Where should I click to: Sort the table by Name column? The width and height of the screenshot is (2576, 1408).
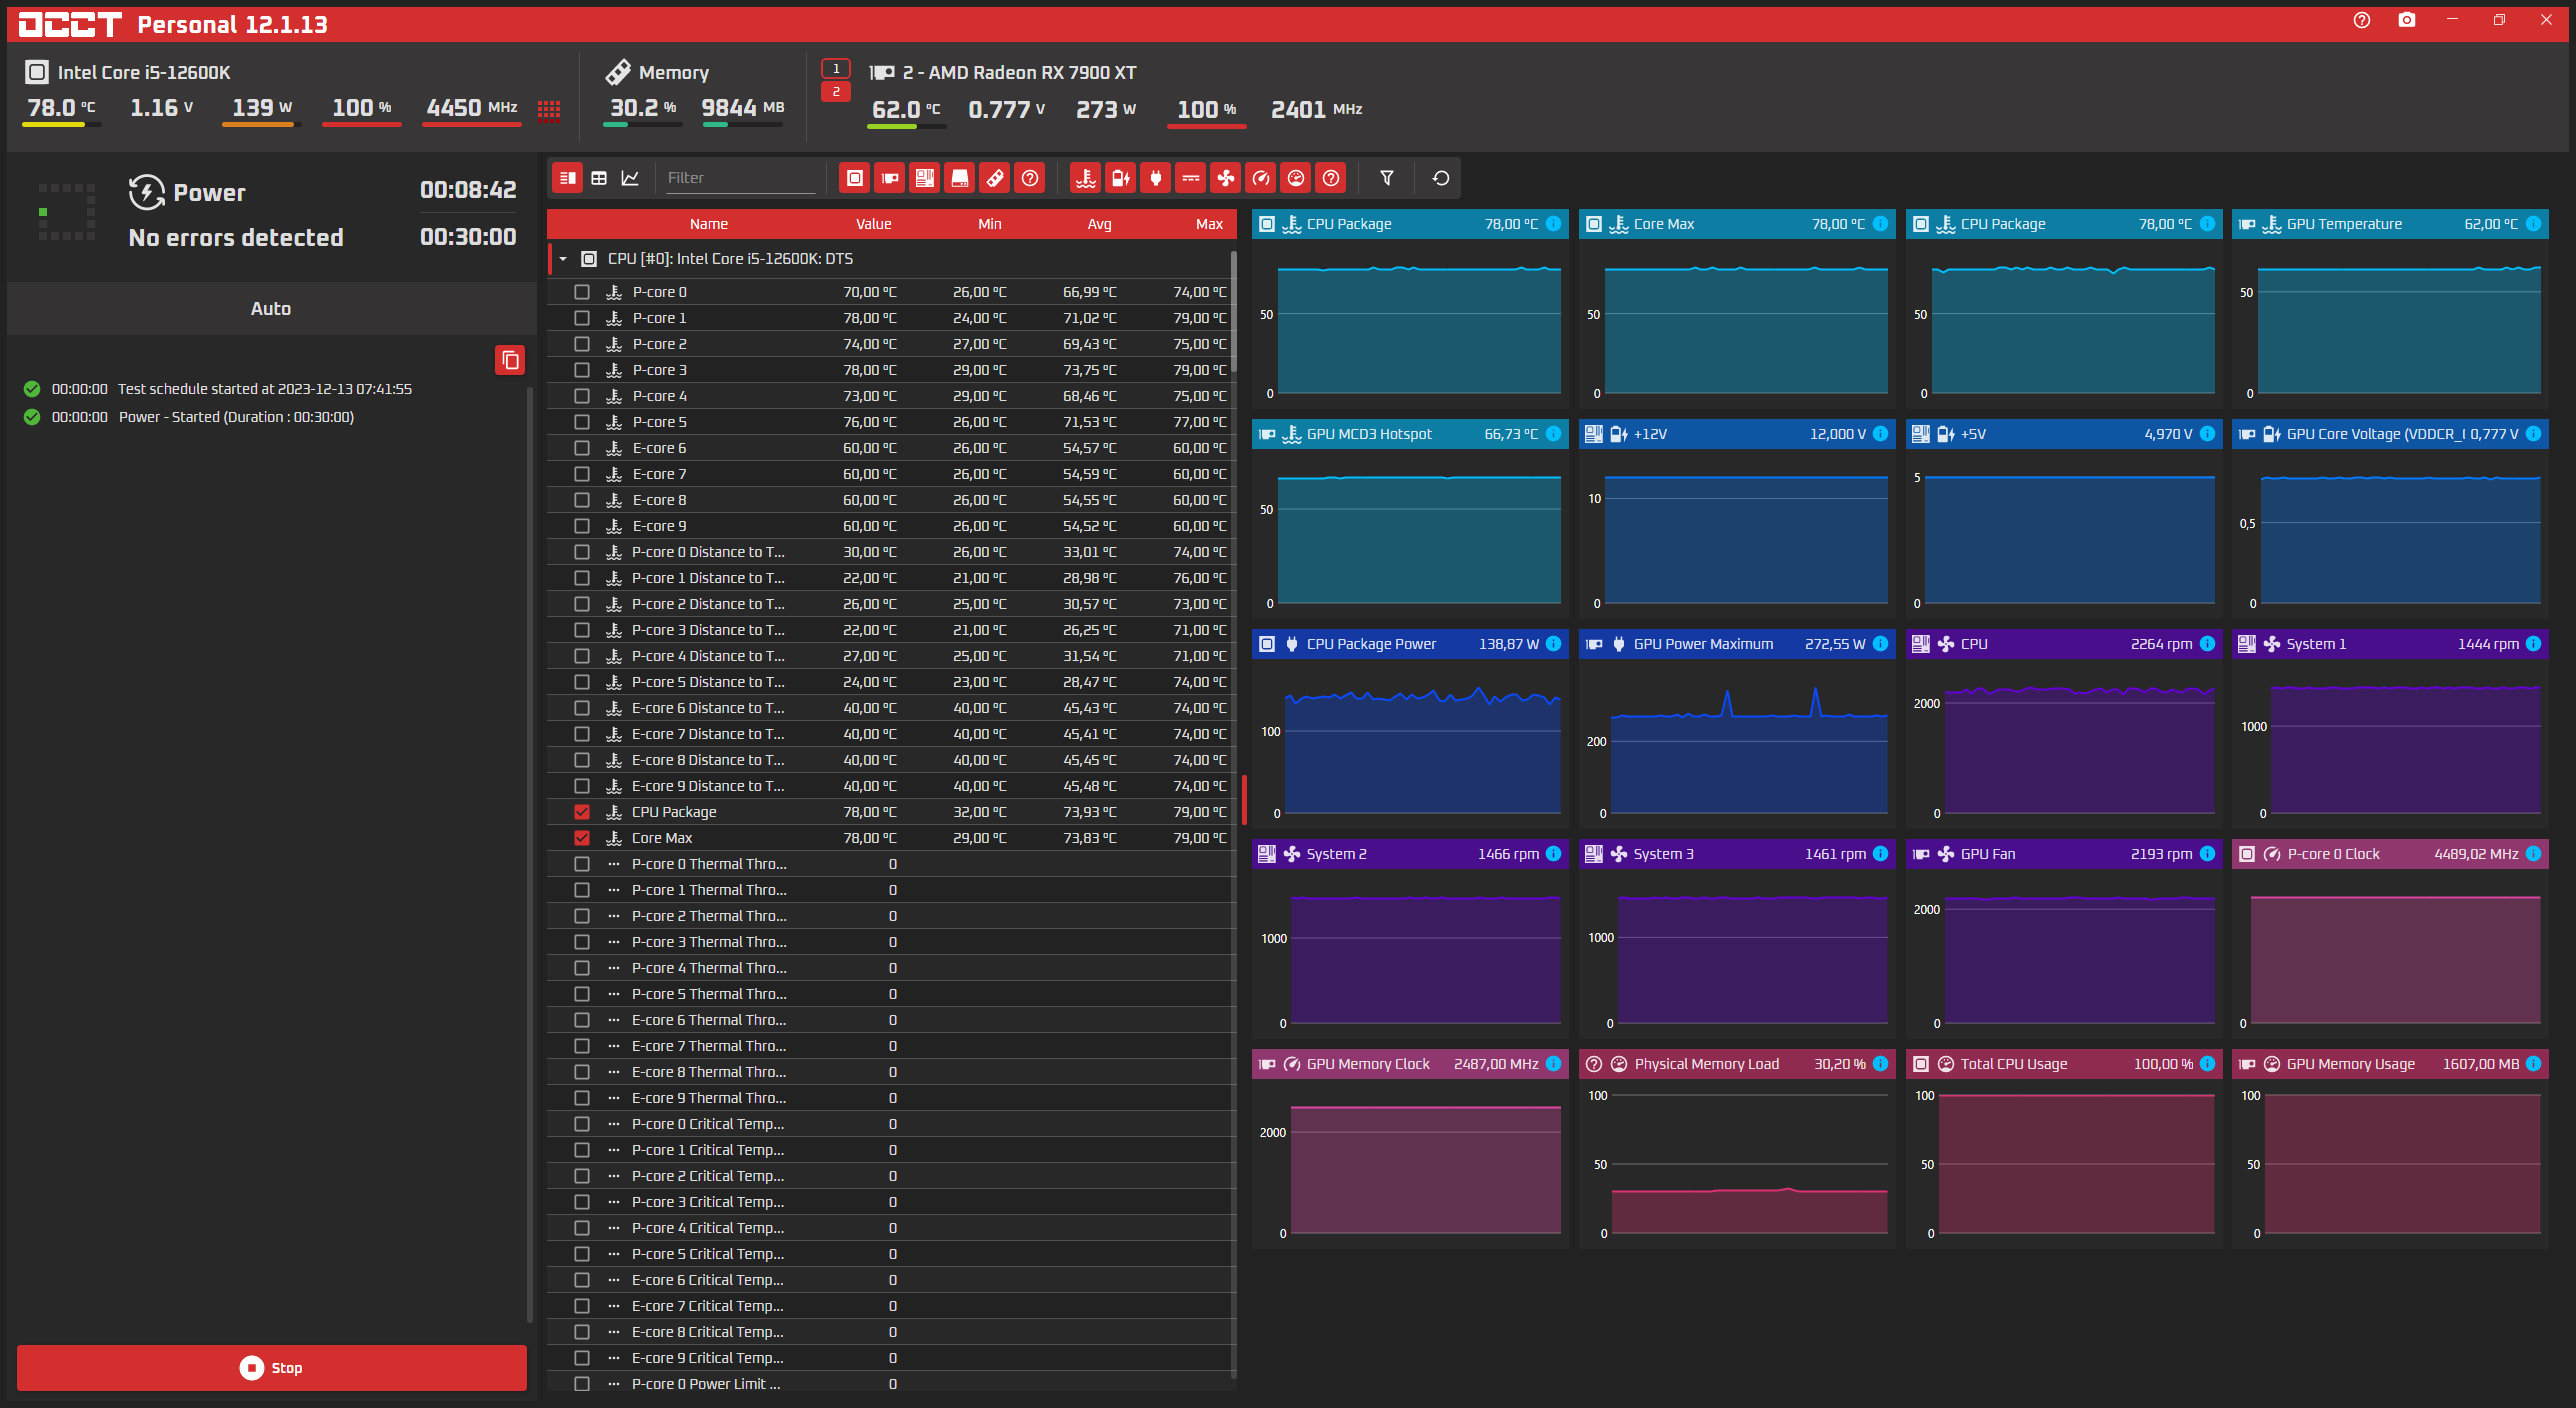[x=709, y=224]
